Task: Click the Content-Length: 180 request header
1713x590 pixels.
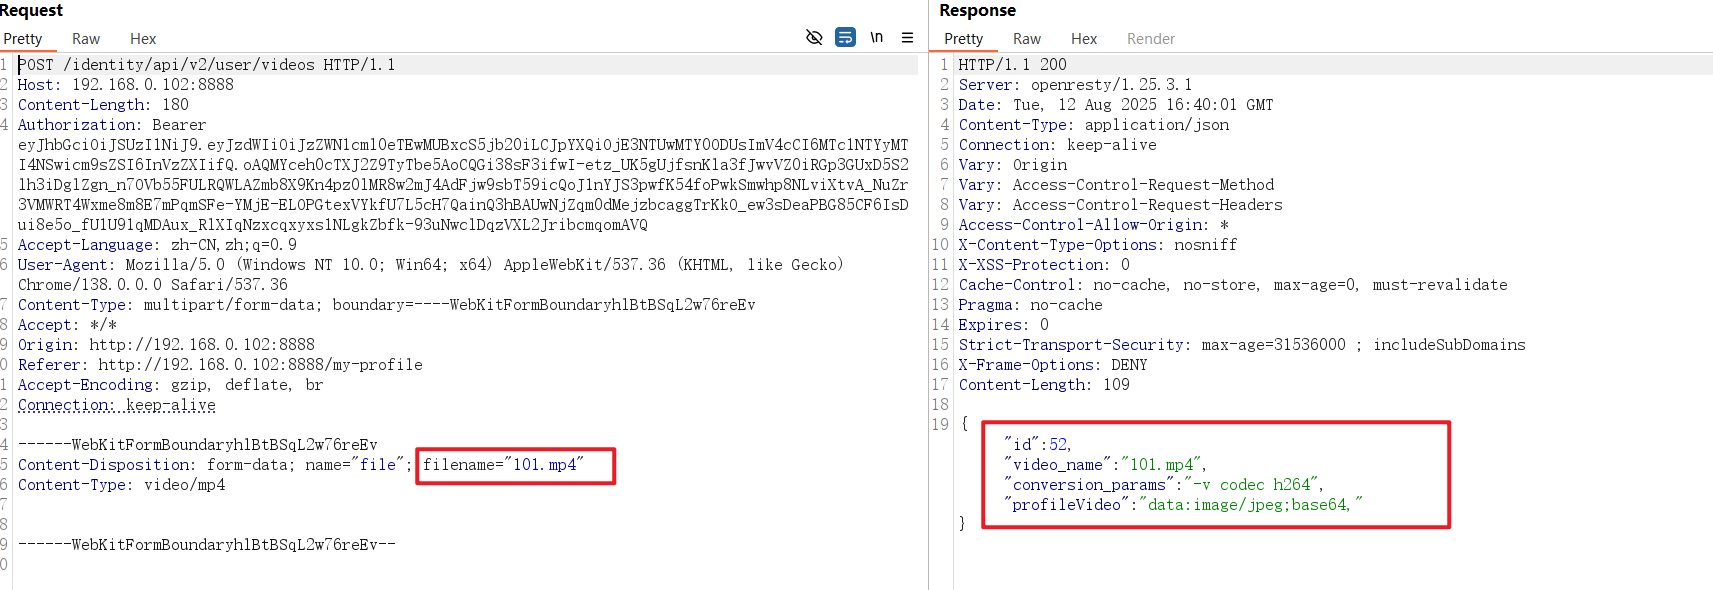Action: (x=103, y=105)
